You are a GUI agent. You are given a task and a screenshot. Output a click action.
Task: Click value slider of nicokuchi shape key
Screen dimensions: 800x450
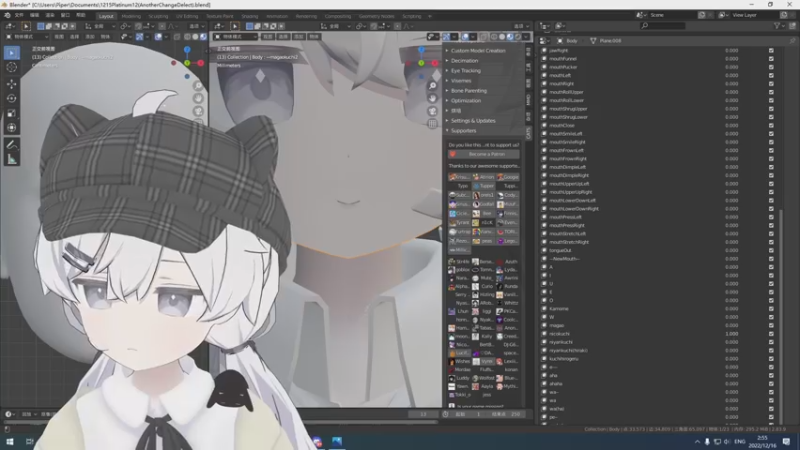pos(732,334)
